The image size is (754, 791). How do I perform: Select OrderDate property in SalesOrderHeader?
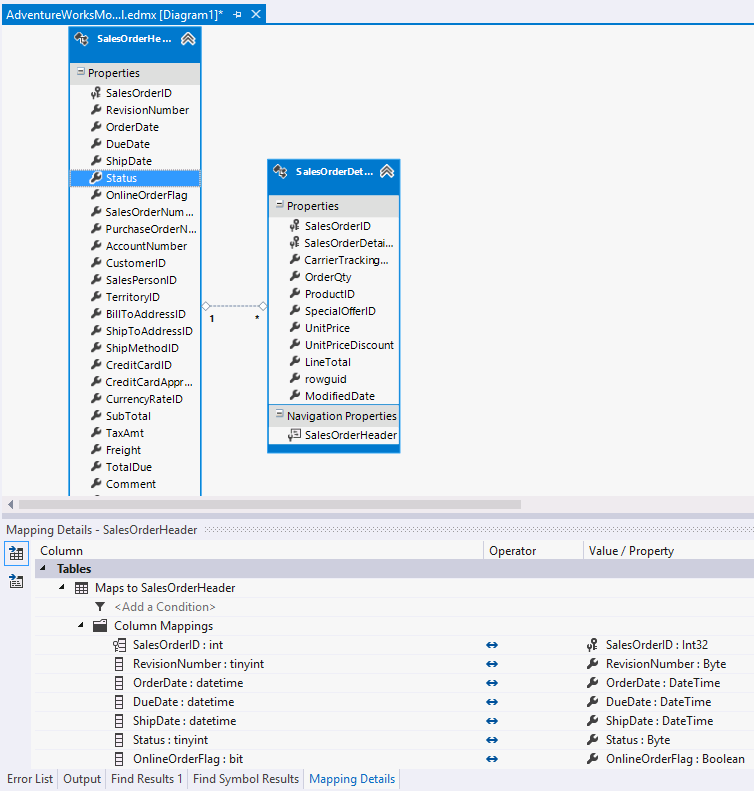click(x=132, y=127)
